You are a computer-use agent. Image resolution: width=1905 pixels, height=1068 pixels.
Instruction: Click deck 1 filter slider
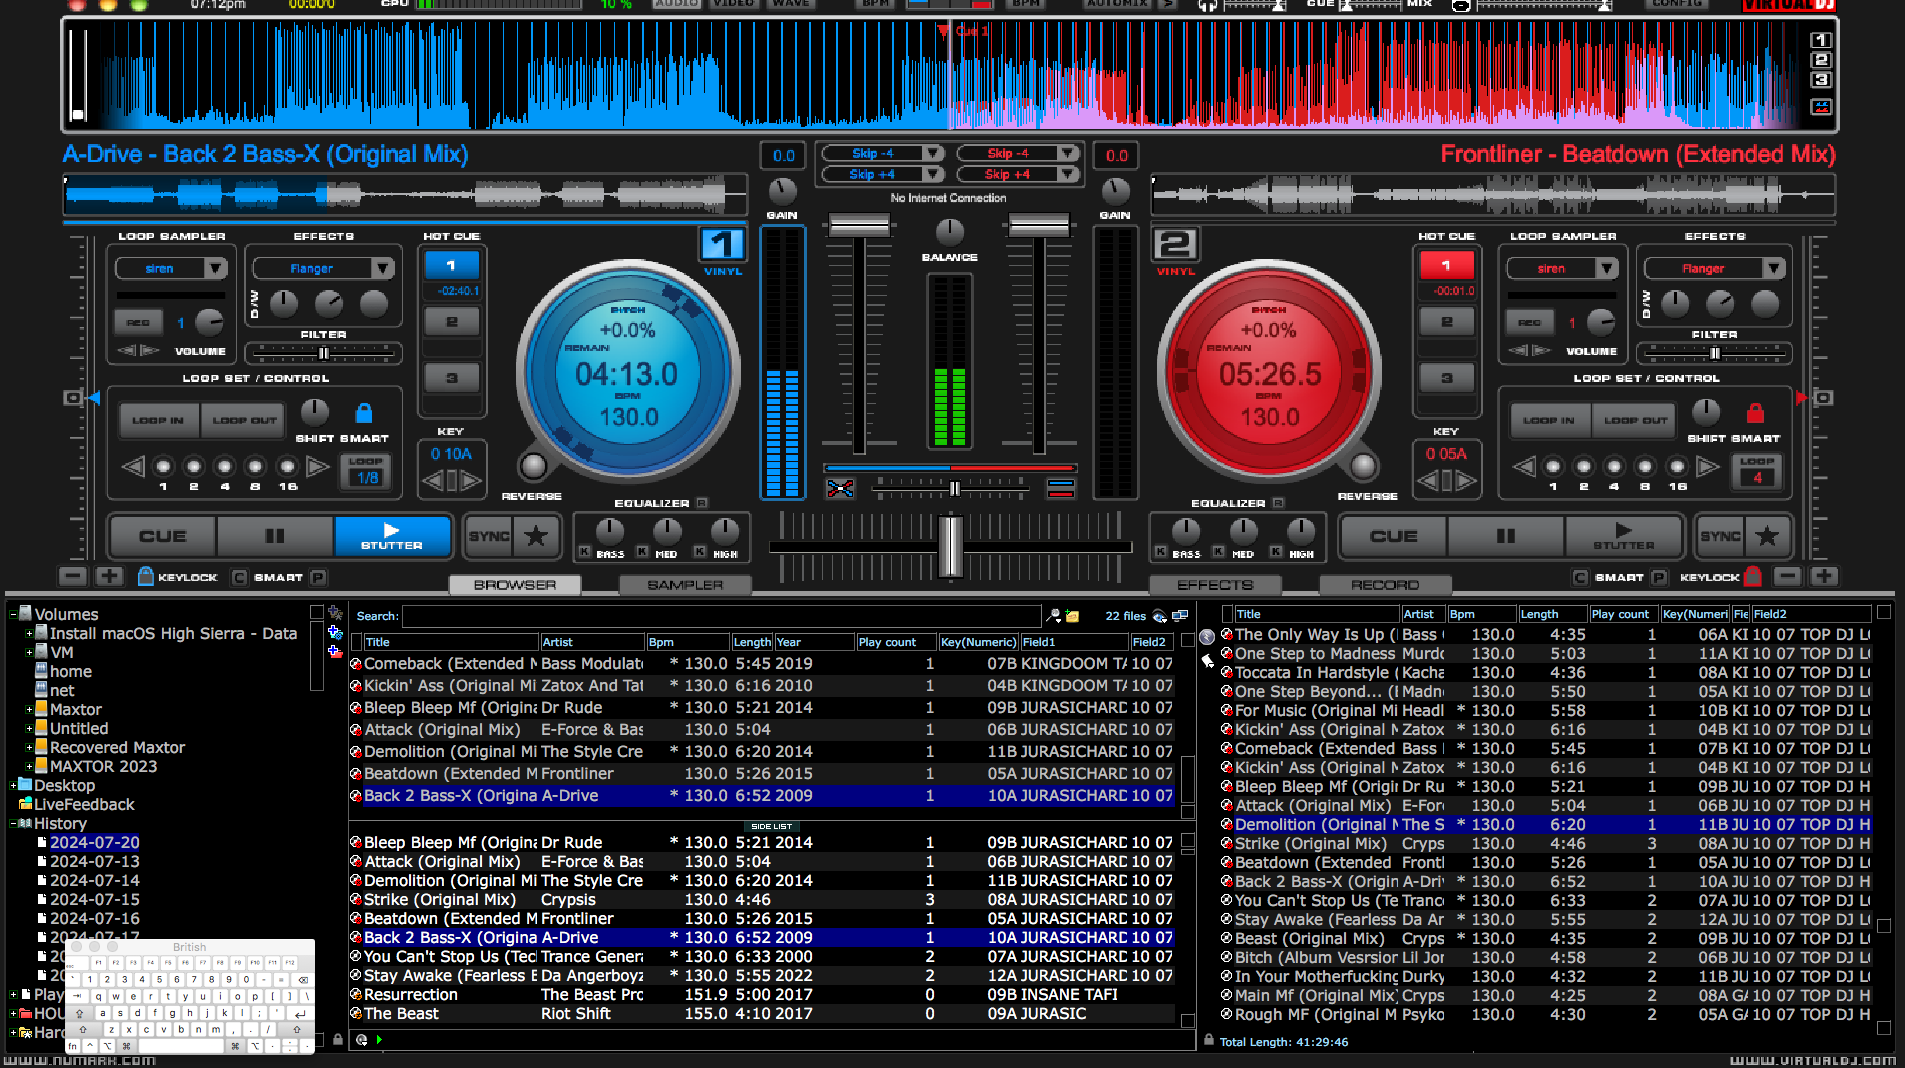[323, 353]
